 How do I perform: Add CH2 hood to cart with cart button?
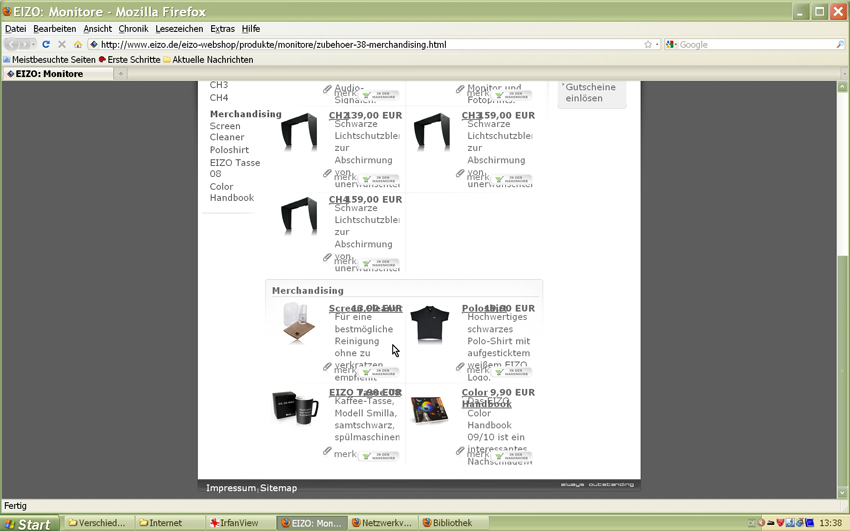pyautogui.click(x=379, y=179)
